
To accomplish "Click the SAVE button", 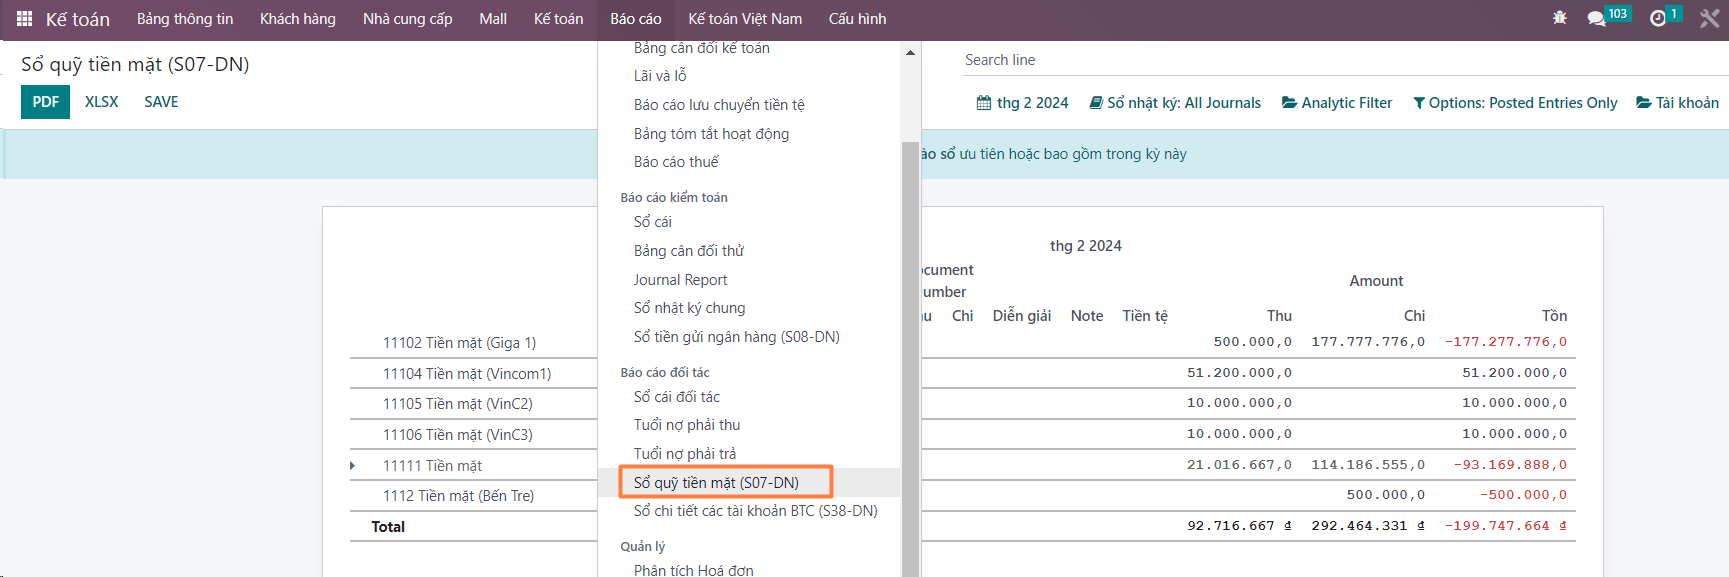I will pyautogui.click(x=161, y=102).
